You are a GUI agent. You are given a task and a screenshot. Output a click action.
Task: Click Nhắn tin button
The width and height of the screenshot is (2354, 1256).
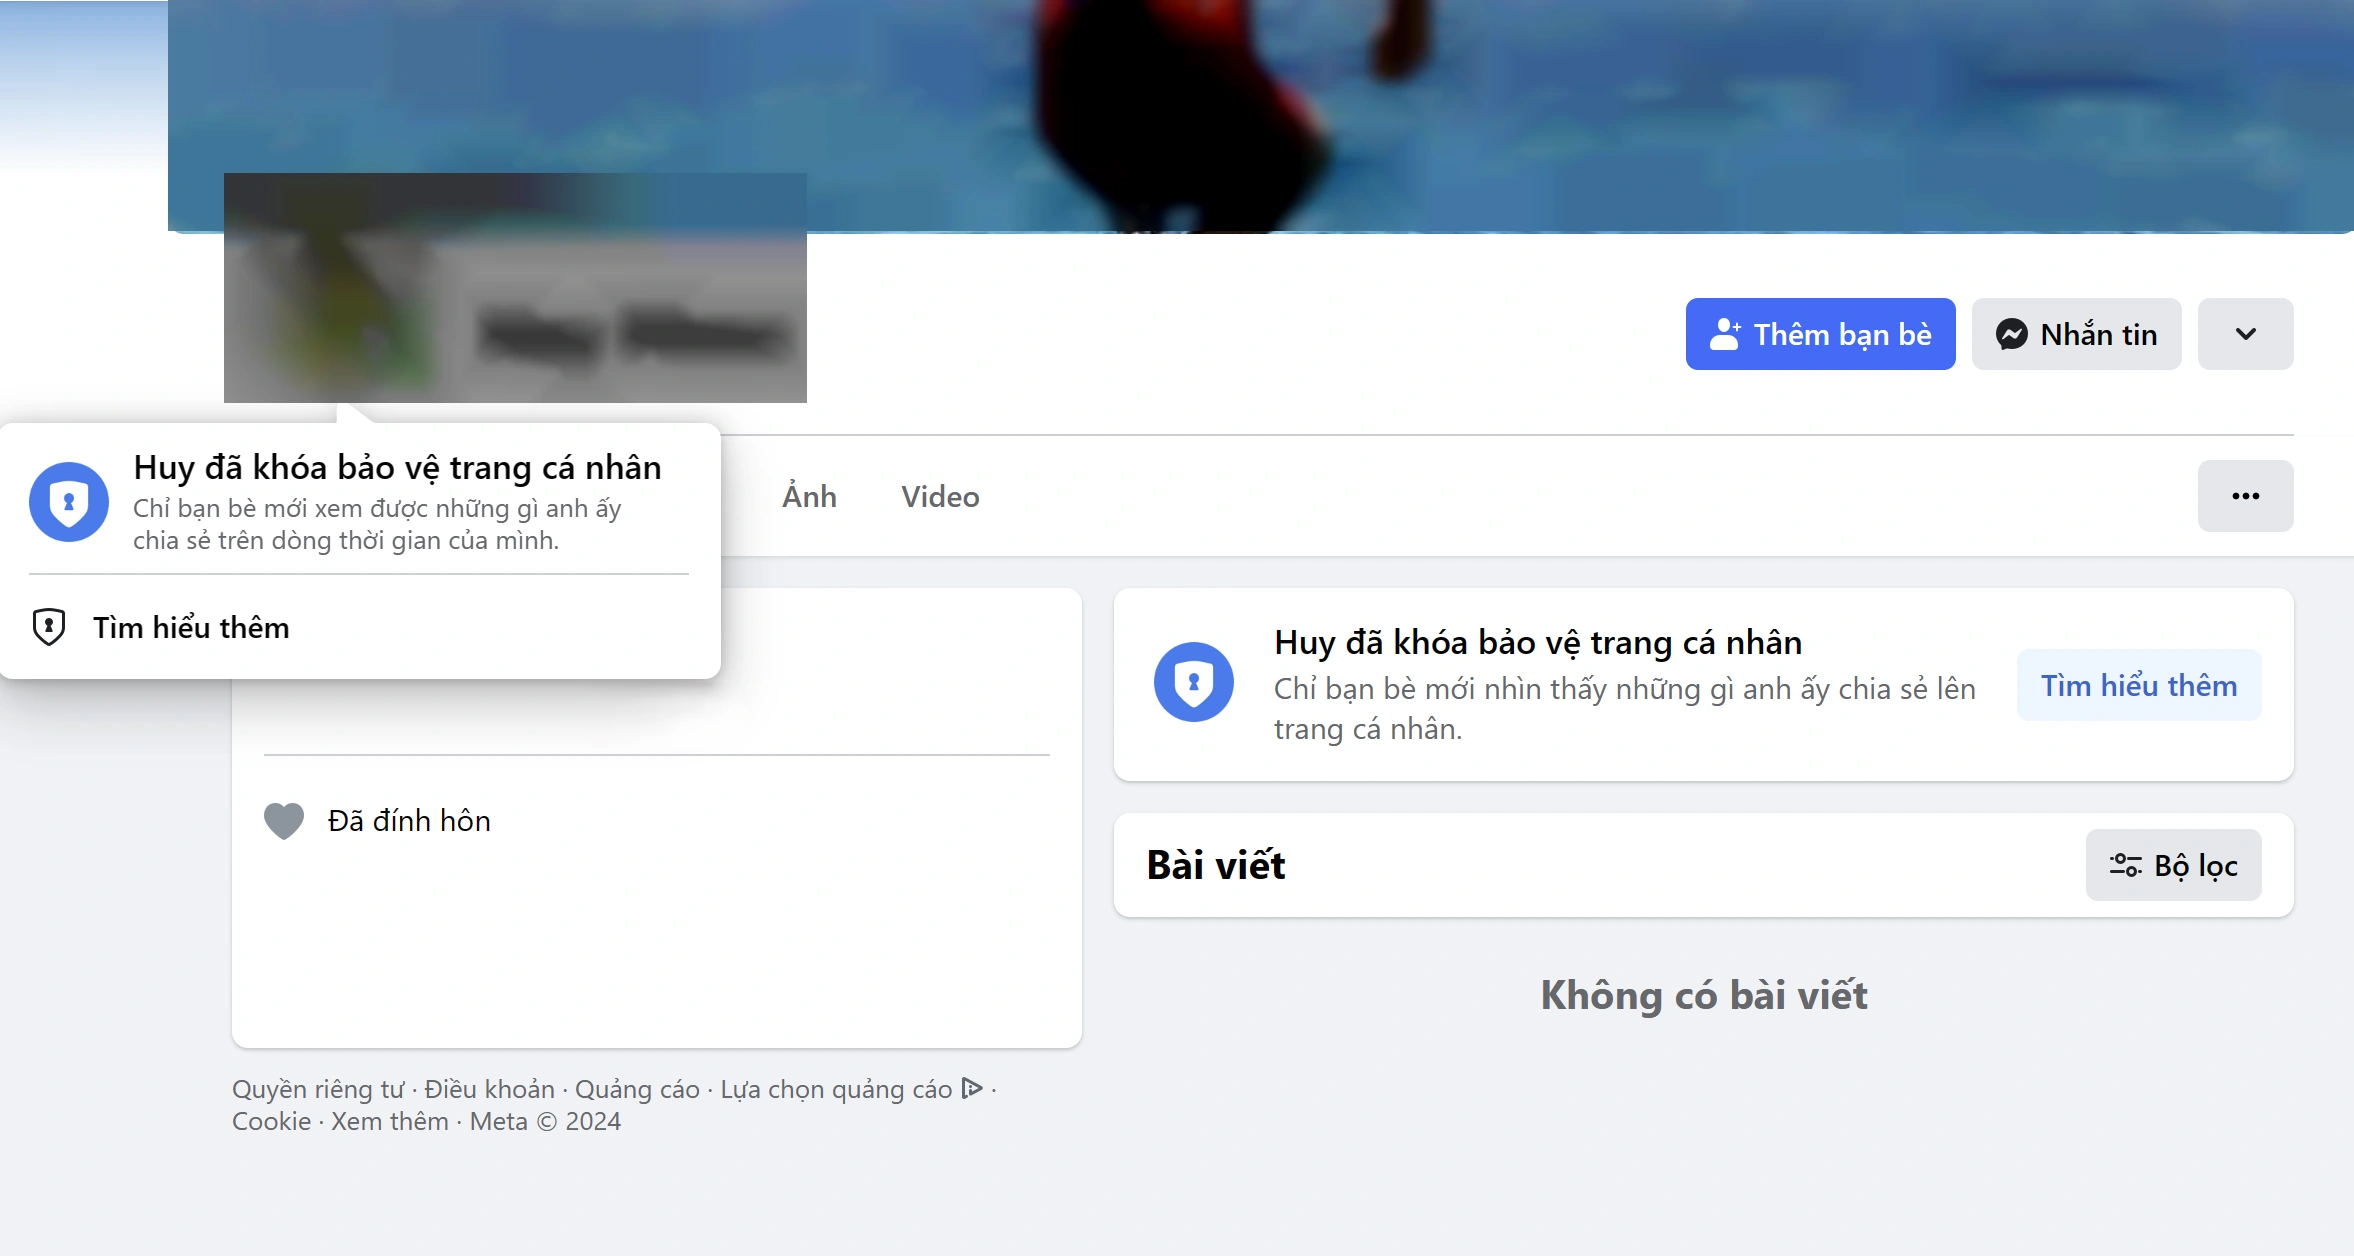point(2077,333)
